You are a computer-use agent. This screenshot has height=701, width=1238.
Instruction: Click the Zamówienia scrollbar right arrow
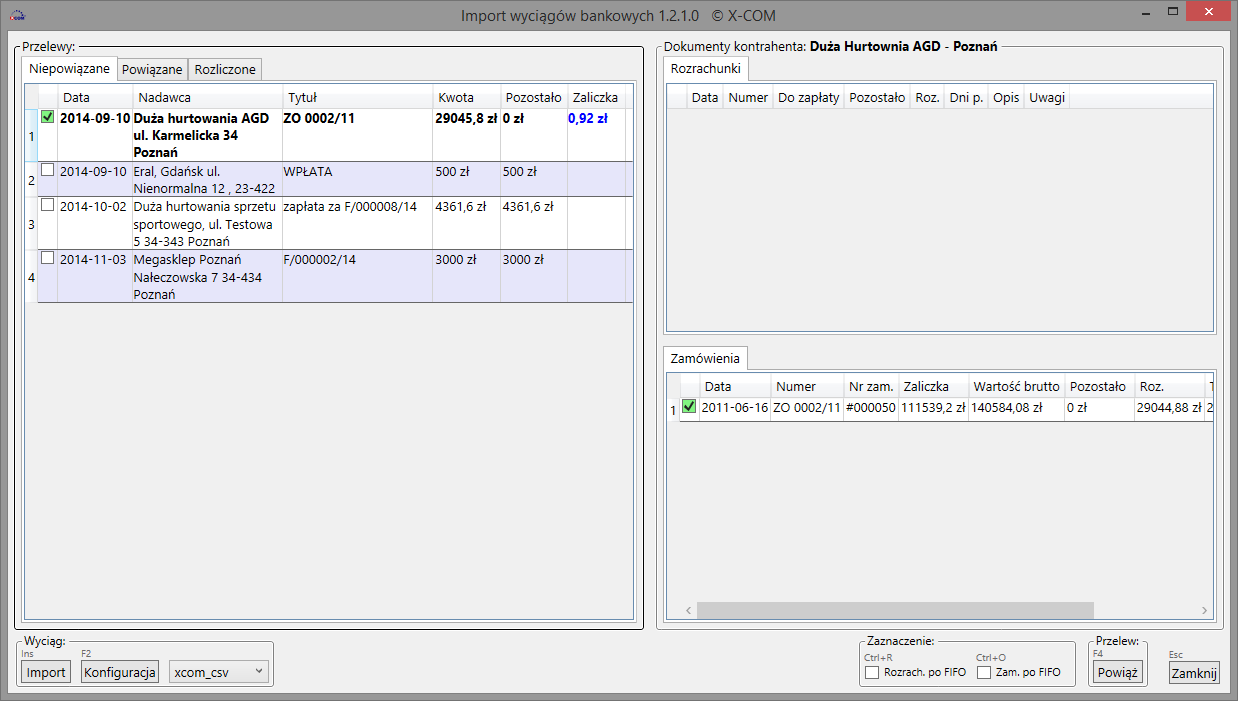click(1205, 610)
